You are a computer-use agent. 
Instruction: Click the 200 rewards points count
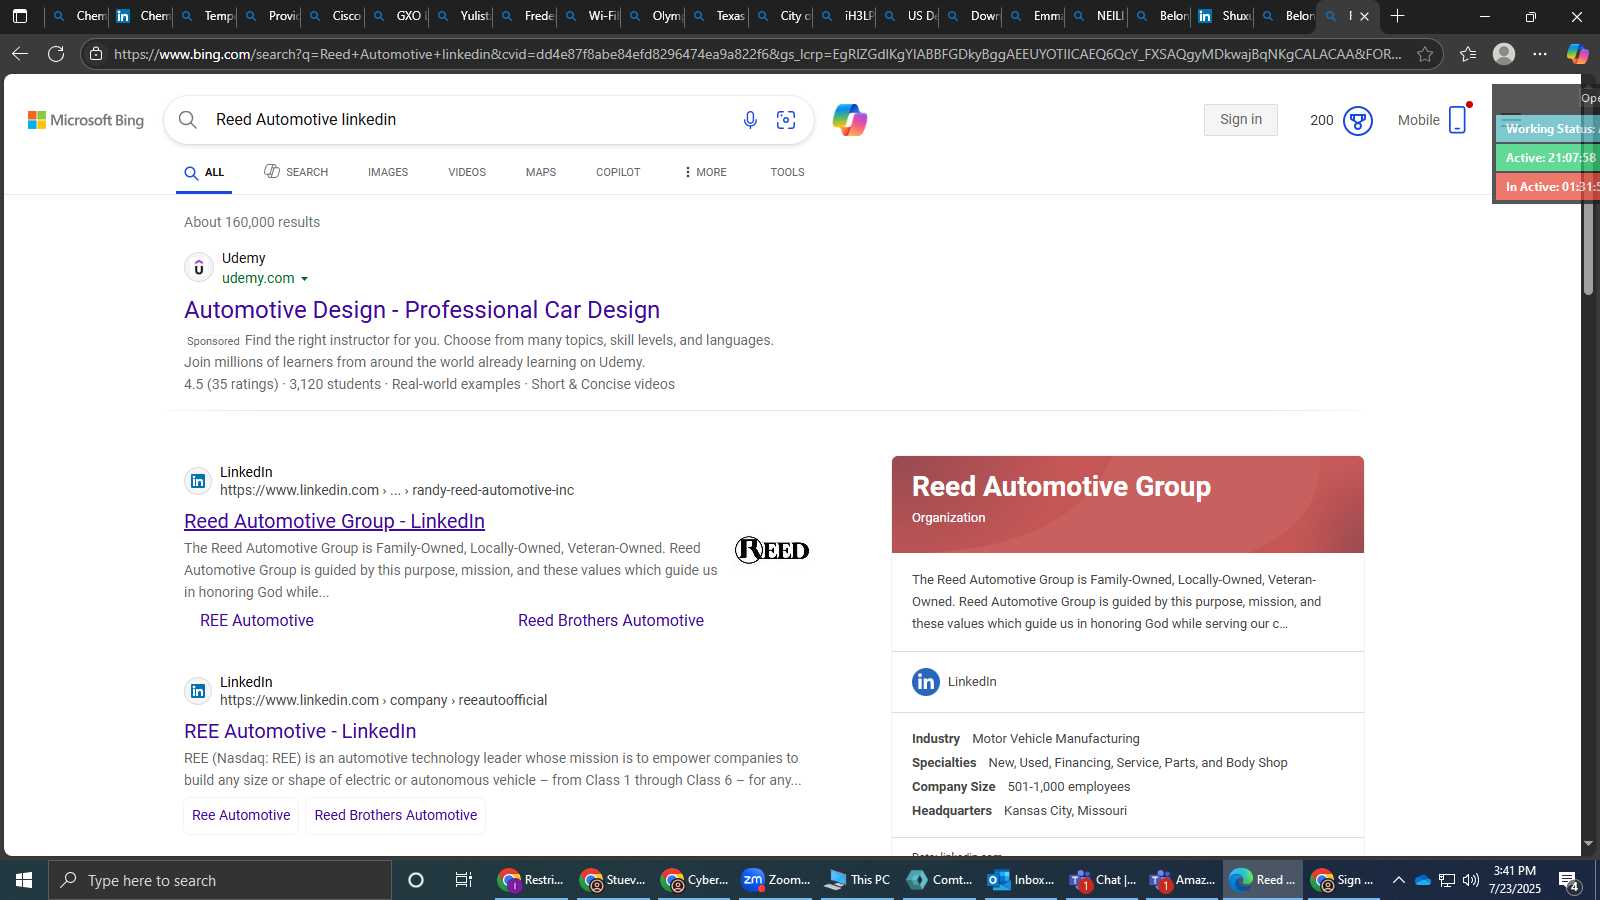tap(1322, 121)
